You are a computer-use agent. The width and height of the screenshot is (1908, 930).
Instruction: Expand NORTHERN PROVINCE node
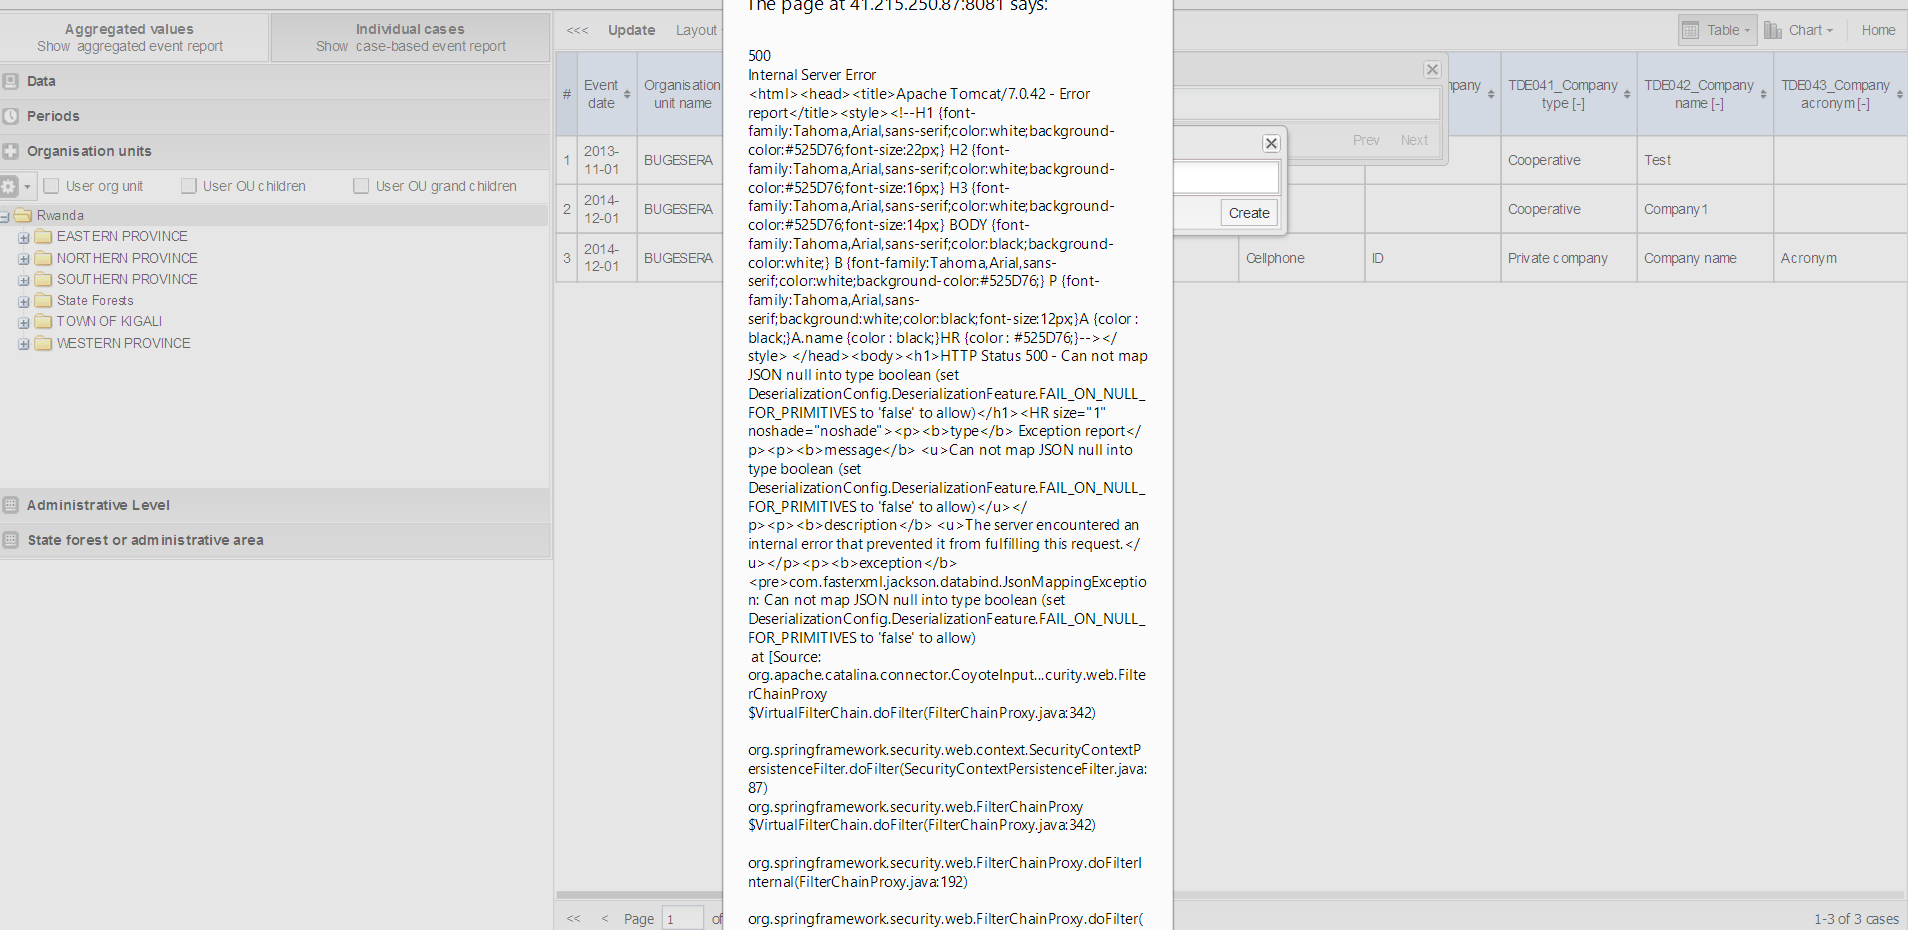pyautogui.click(x=23, y=259)
